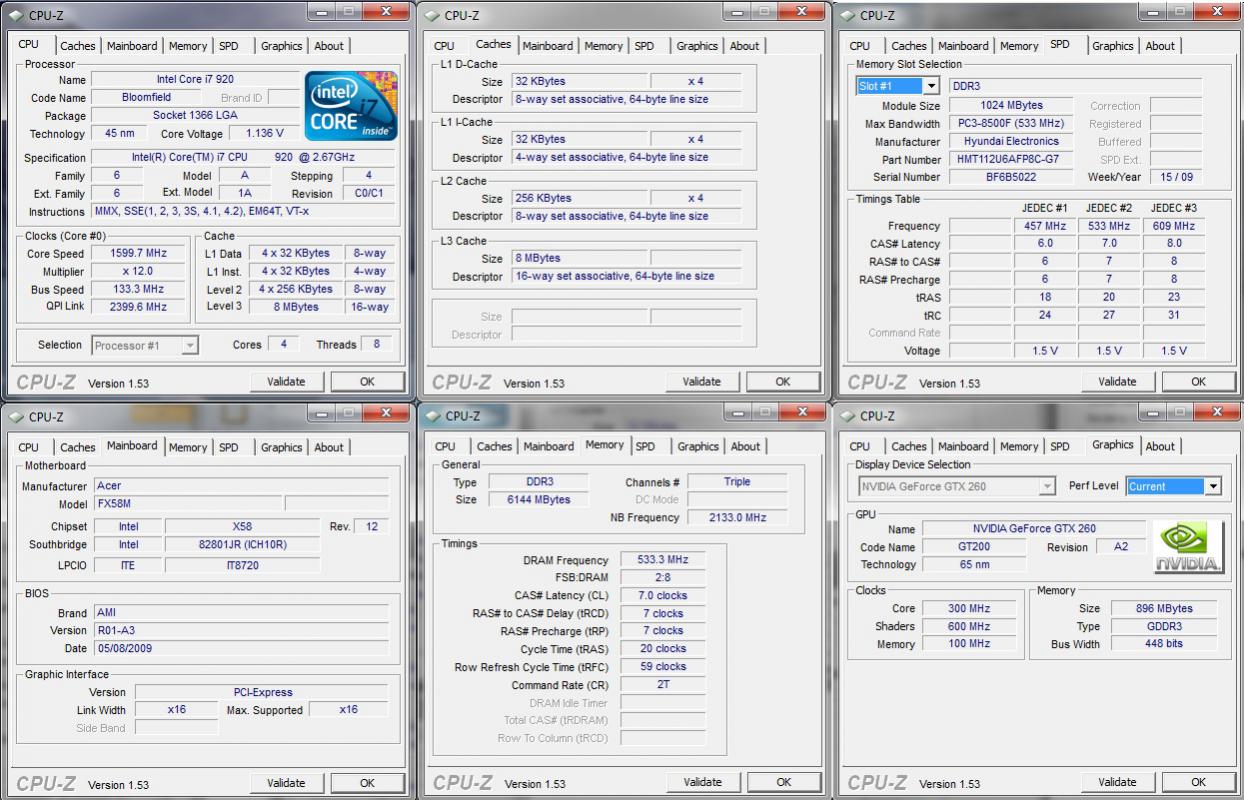This screenshot has height=800, width=1244.
Task: Select Memory tab in Graphics window
Action: [x=1018, y=446]
